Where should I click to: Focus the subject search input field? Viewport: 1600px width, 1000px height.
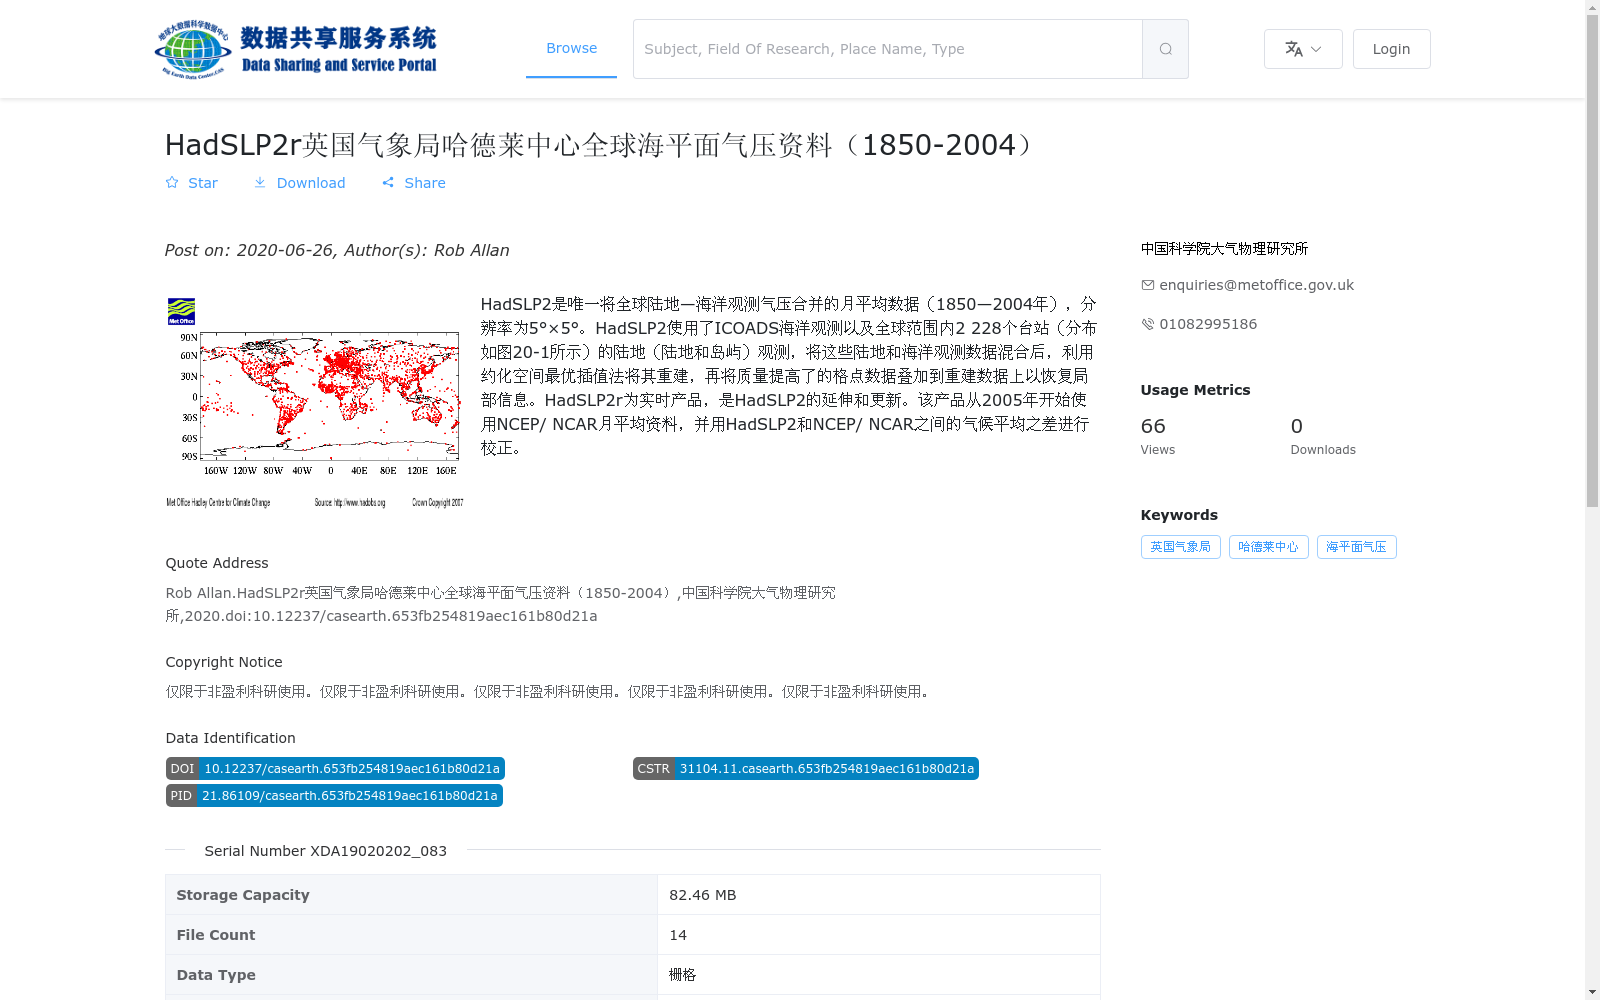tap(888, 49)
